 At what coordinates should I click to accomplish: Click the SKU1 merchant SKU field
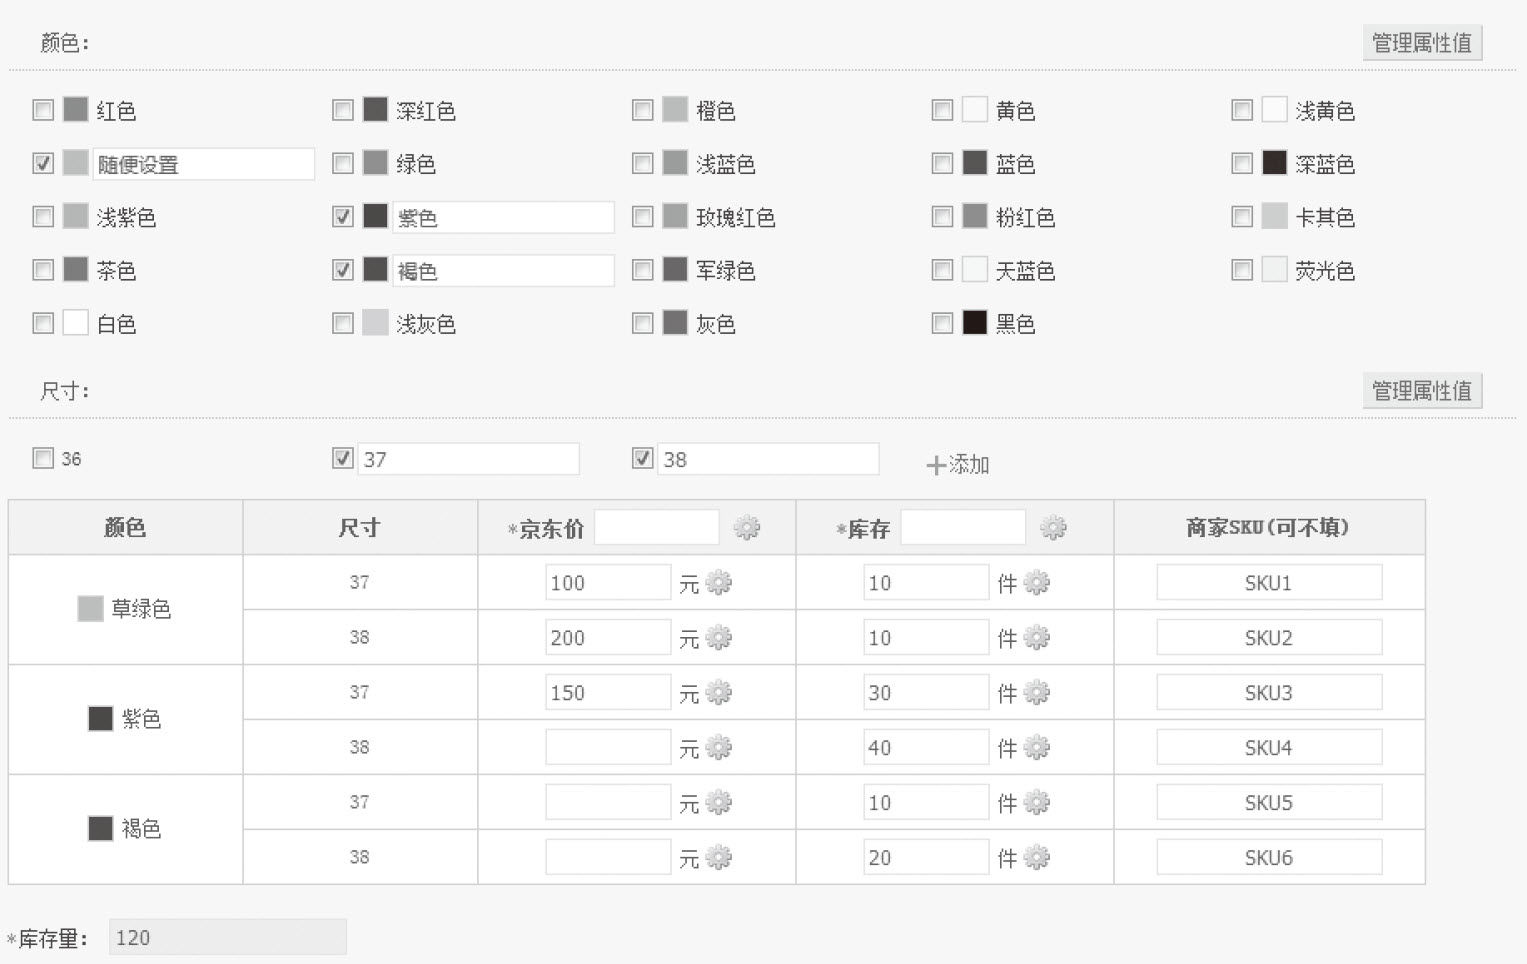1269,583
